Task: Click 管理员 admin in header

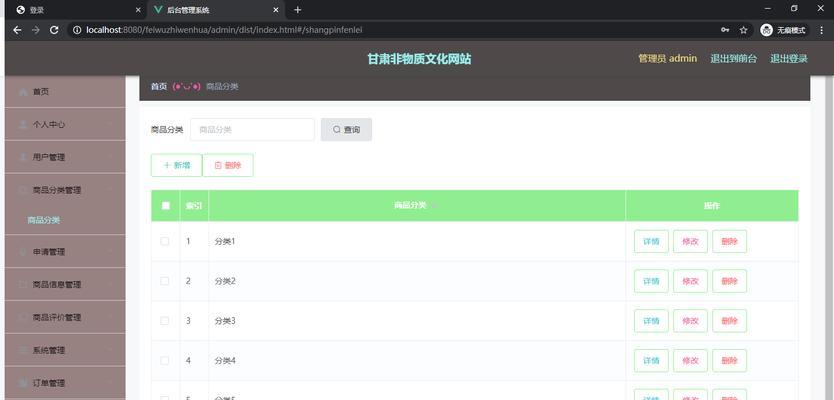Action: pyautogui.click(x=668, y=59)
